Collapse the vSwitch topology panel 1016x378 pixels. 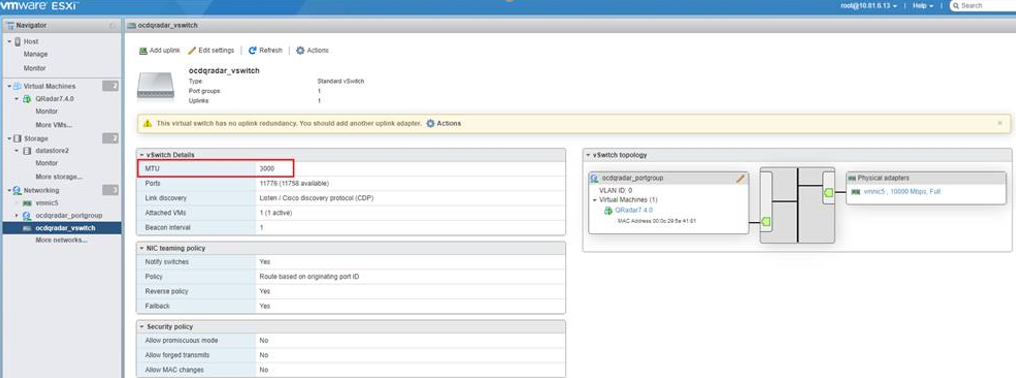588,156
